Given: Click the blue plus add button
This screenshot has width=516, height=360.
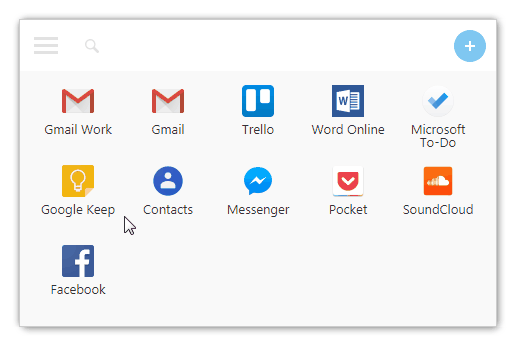Looking at the screenshot, I should click(x=470, y=46).
